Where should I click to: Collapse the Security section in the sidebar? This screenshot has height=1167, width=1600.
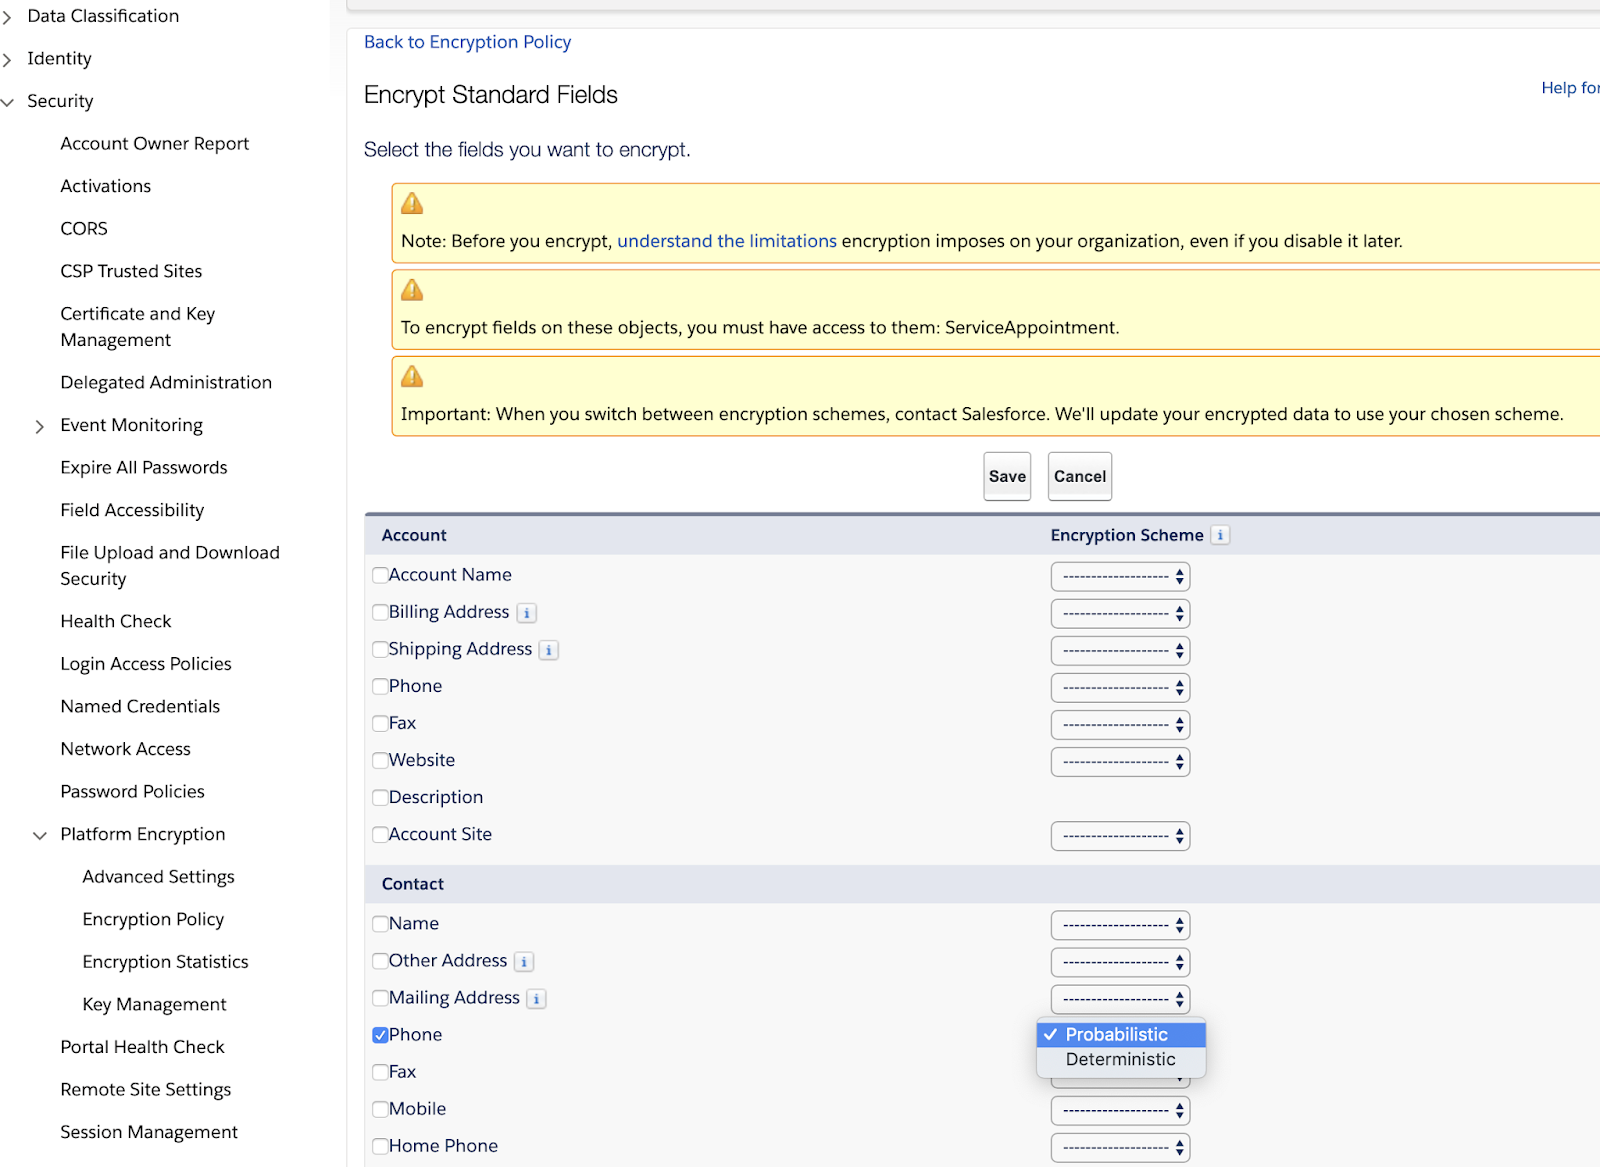click(10, 101)
